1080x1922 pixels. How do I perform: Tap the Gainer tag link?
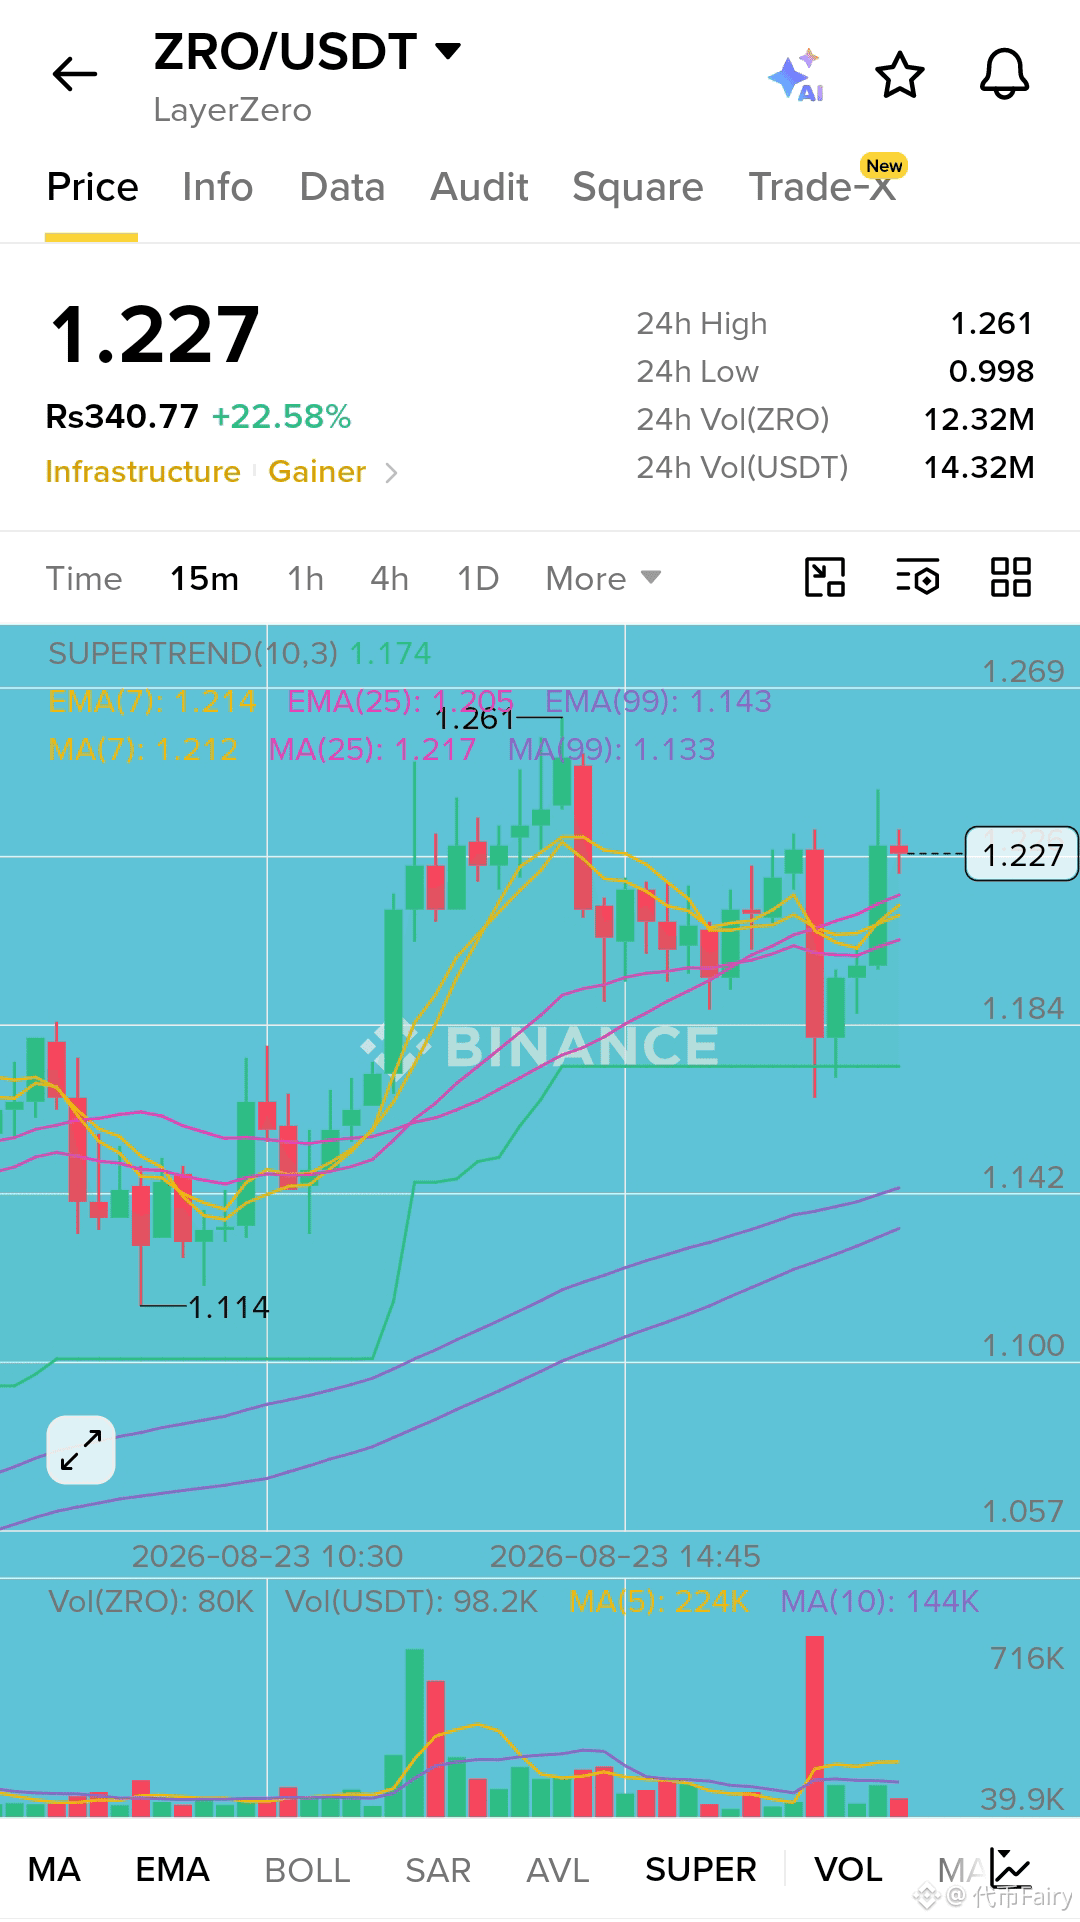[x=317, y=472]
